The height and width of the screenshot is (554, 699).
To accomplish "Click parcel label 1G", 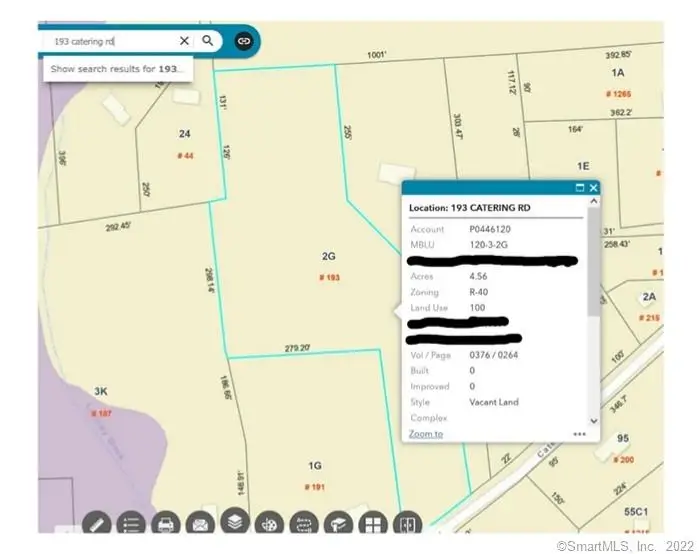I will click(x=315, y=466).
